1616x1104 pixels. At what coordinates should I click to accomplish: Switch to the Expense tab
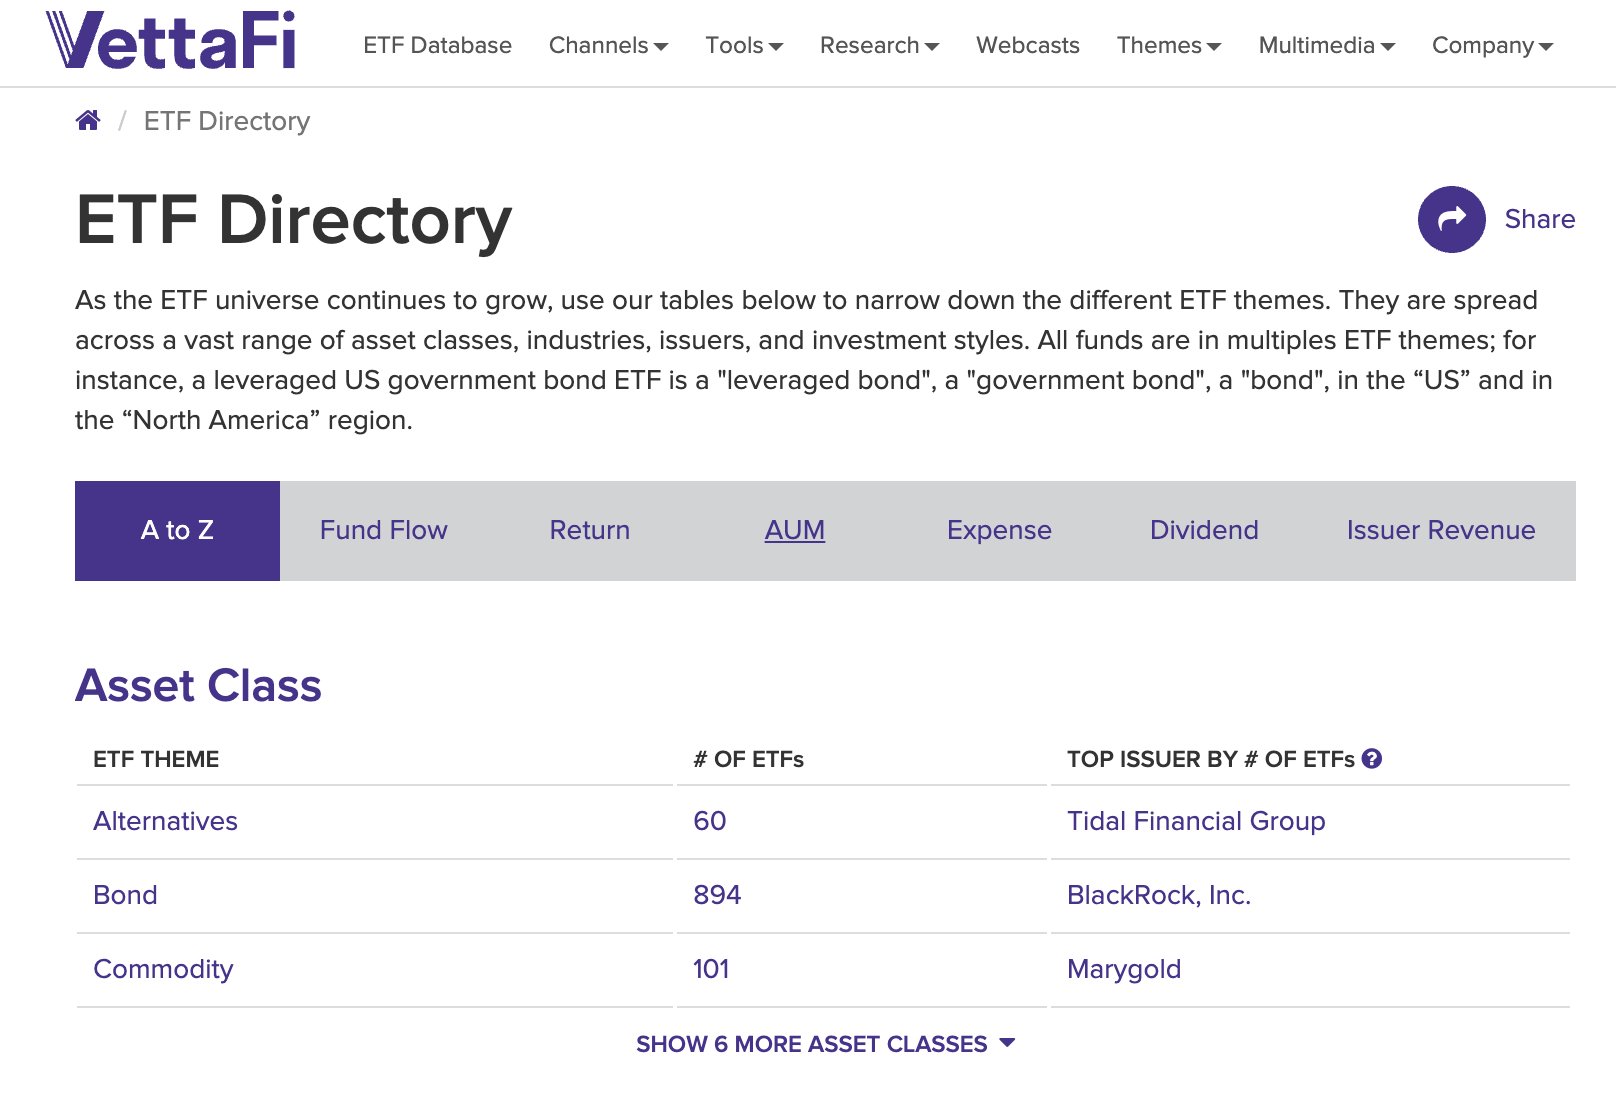[x=999, y=531]
